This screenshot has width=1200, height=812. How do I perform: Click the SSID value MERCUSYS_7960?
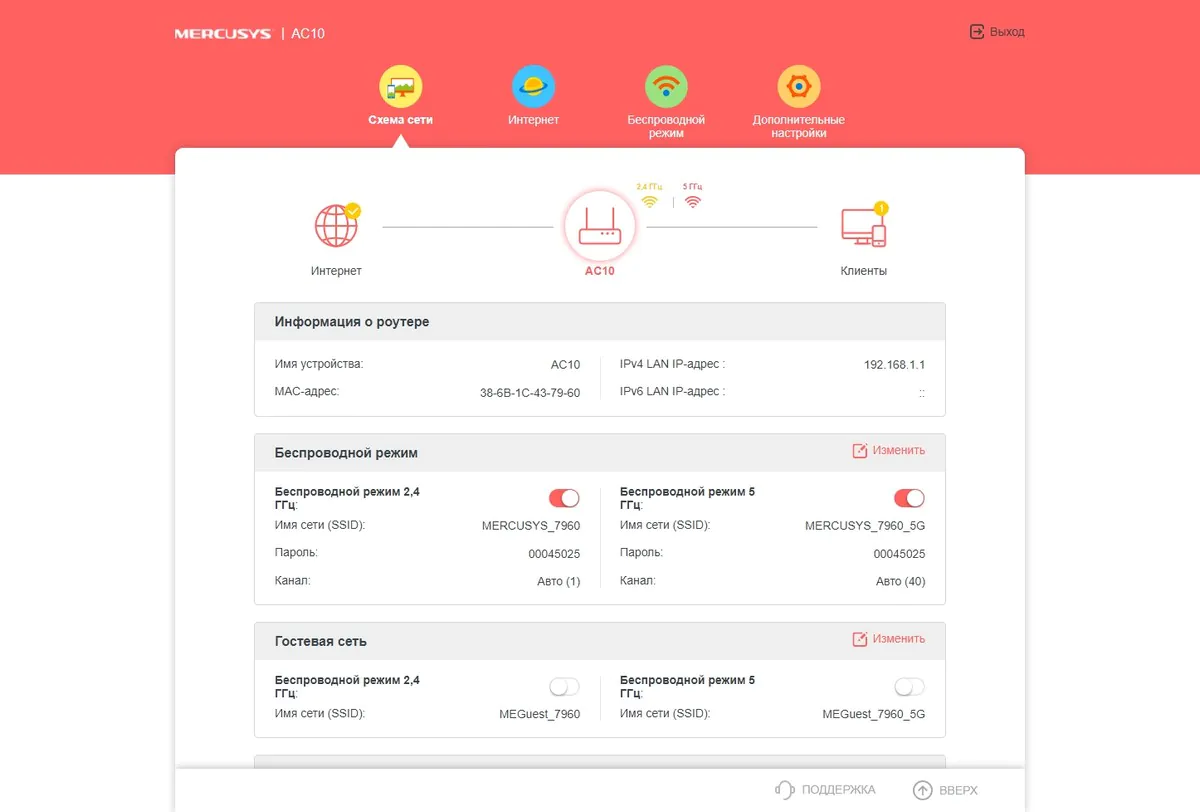coord(531,526)
